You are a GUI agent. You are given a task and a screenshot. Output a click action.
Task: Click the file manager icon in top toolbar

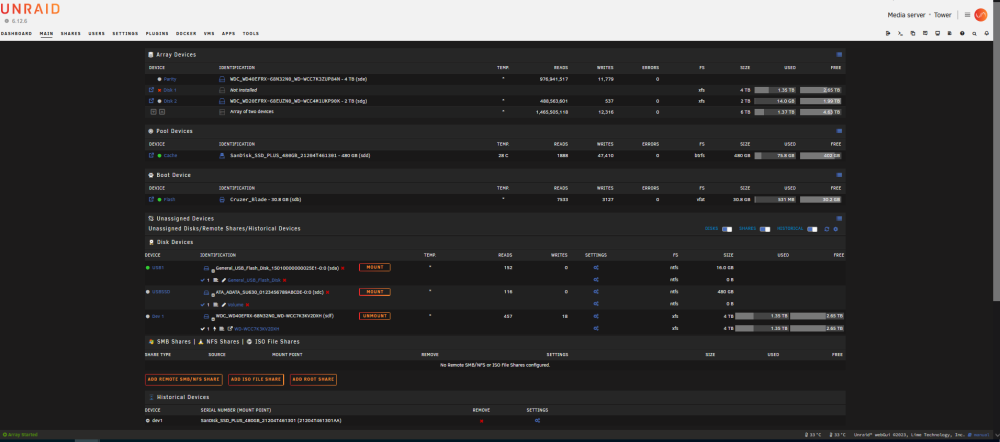(913, 33)
